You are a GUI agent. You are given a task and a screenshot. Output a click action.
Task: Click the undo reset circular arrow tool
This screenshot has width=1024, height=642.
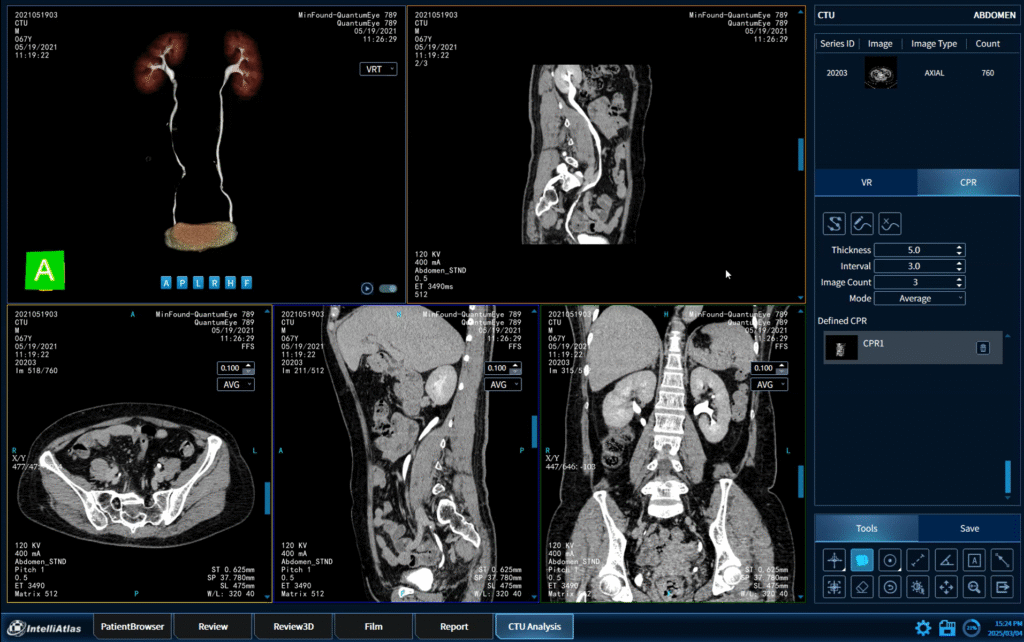coord(890,587)
